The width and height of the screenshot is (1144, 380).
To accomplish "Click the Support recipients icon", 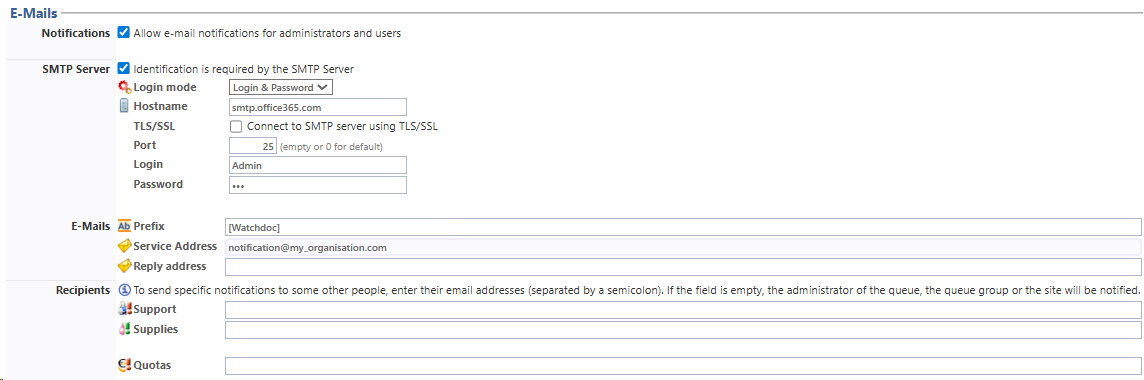I will point(124,309).
